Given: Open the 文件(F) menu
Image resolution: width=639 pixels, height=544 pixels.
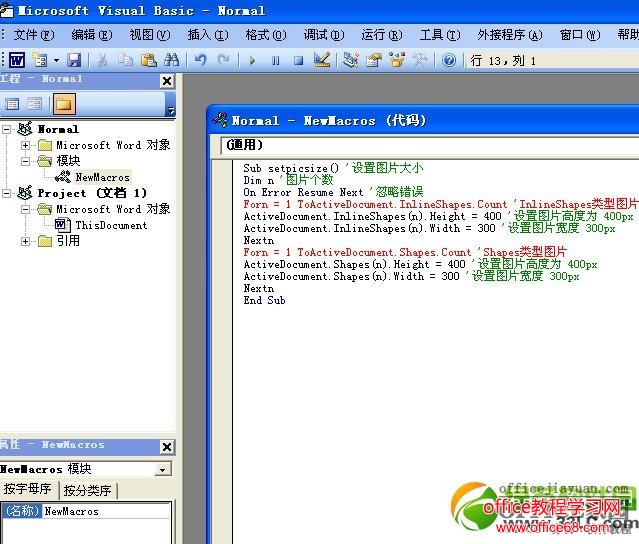Looking at the screenshot, I should tap(33, 35).
